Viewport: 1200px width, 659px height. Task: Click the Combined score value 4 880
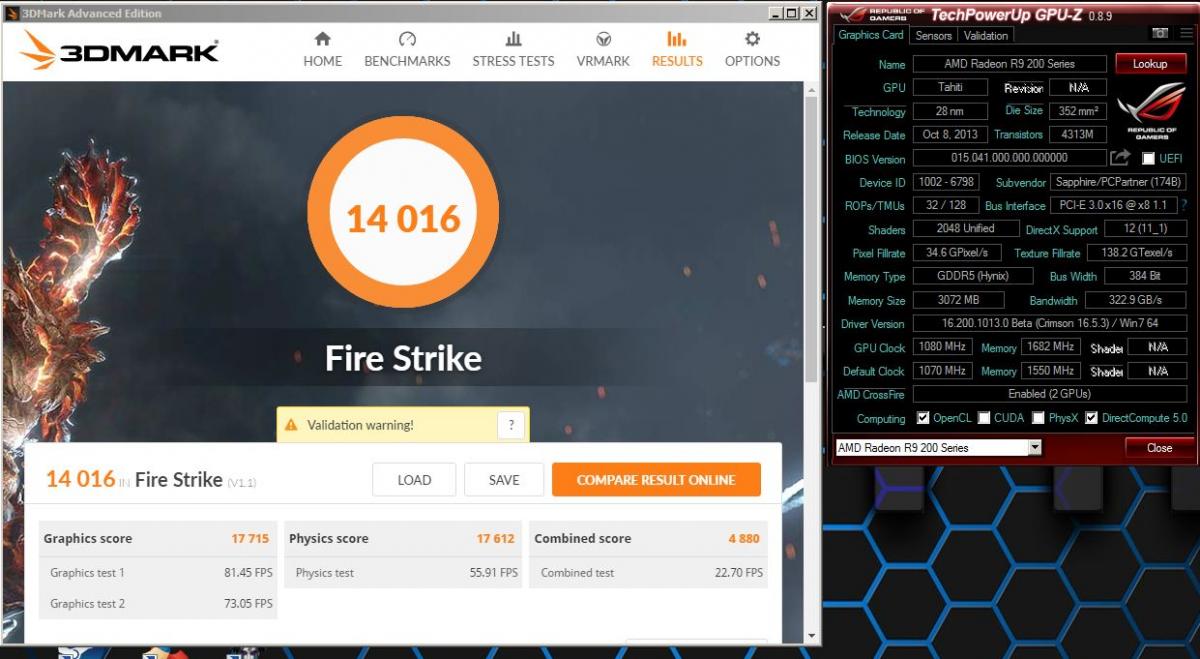(x=744, y=538)
